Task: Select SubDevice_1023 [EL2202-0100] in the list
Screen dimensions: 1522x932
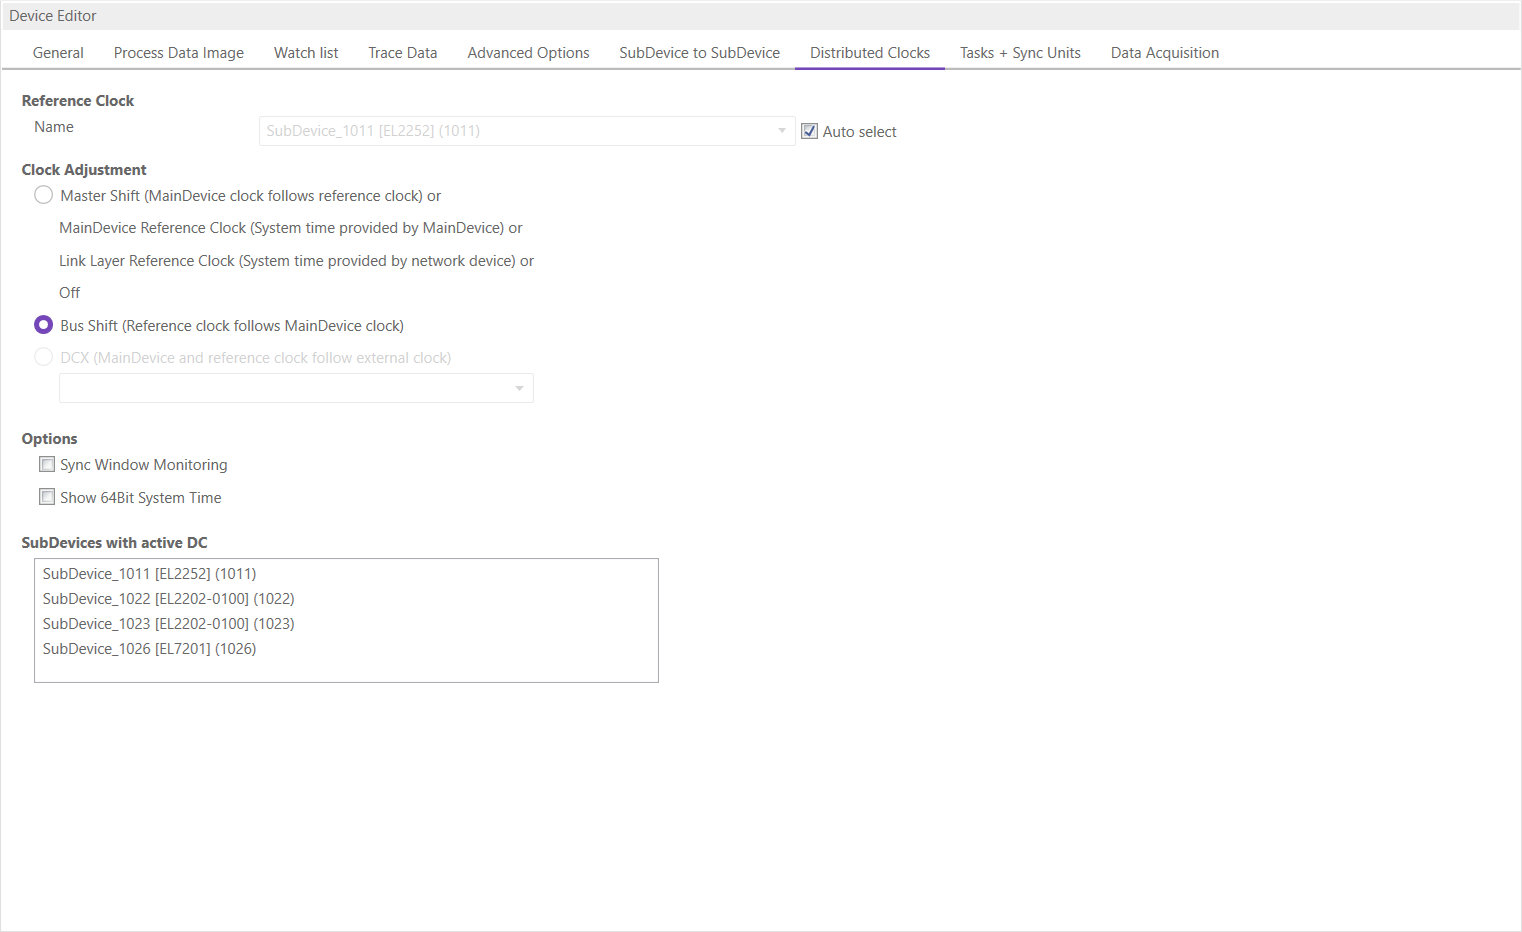Action: point(168,624)
